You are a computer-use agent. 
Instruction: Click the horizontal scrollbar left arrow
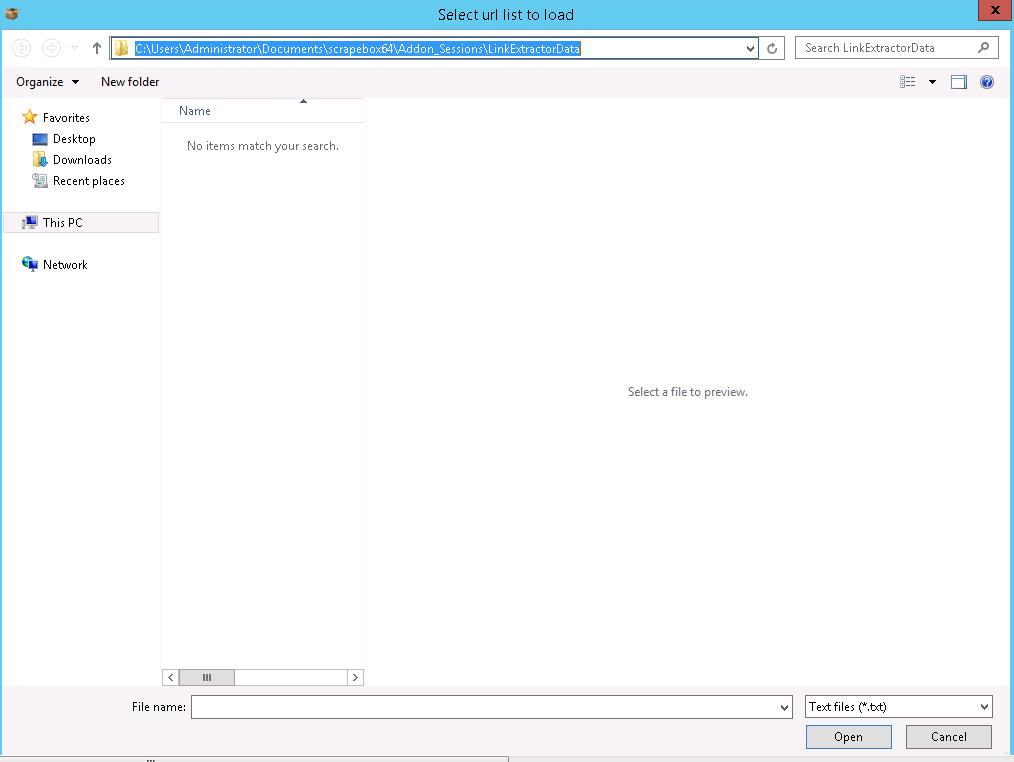coord(171,677)
